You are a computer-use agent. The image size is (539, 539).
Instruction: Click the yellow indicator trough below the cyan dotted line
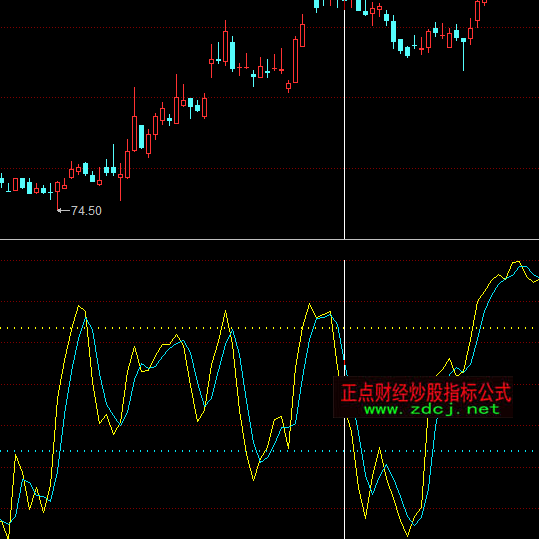pyautogui.click(x=253, y=479)
